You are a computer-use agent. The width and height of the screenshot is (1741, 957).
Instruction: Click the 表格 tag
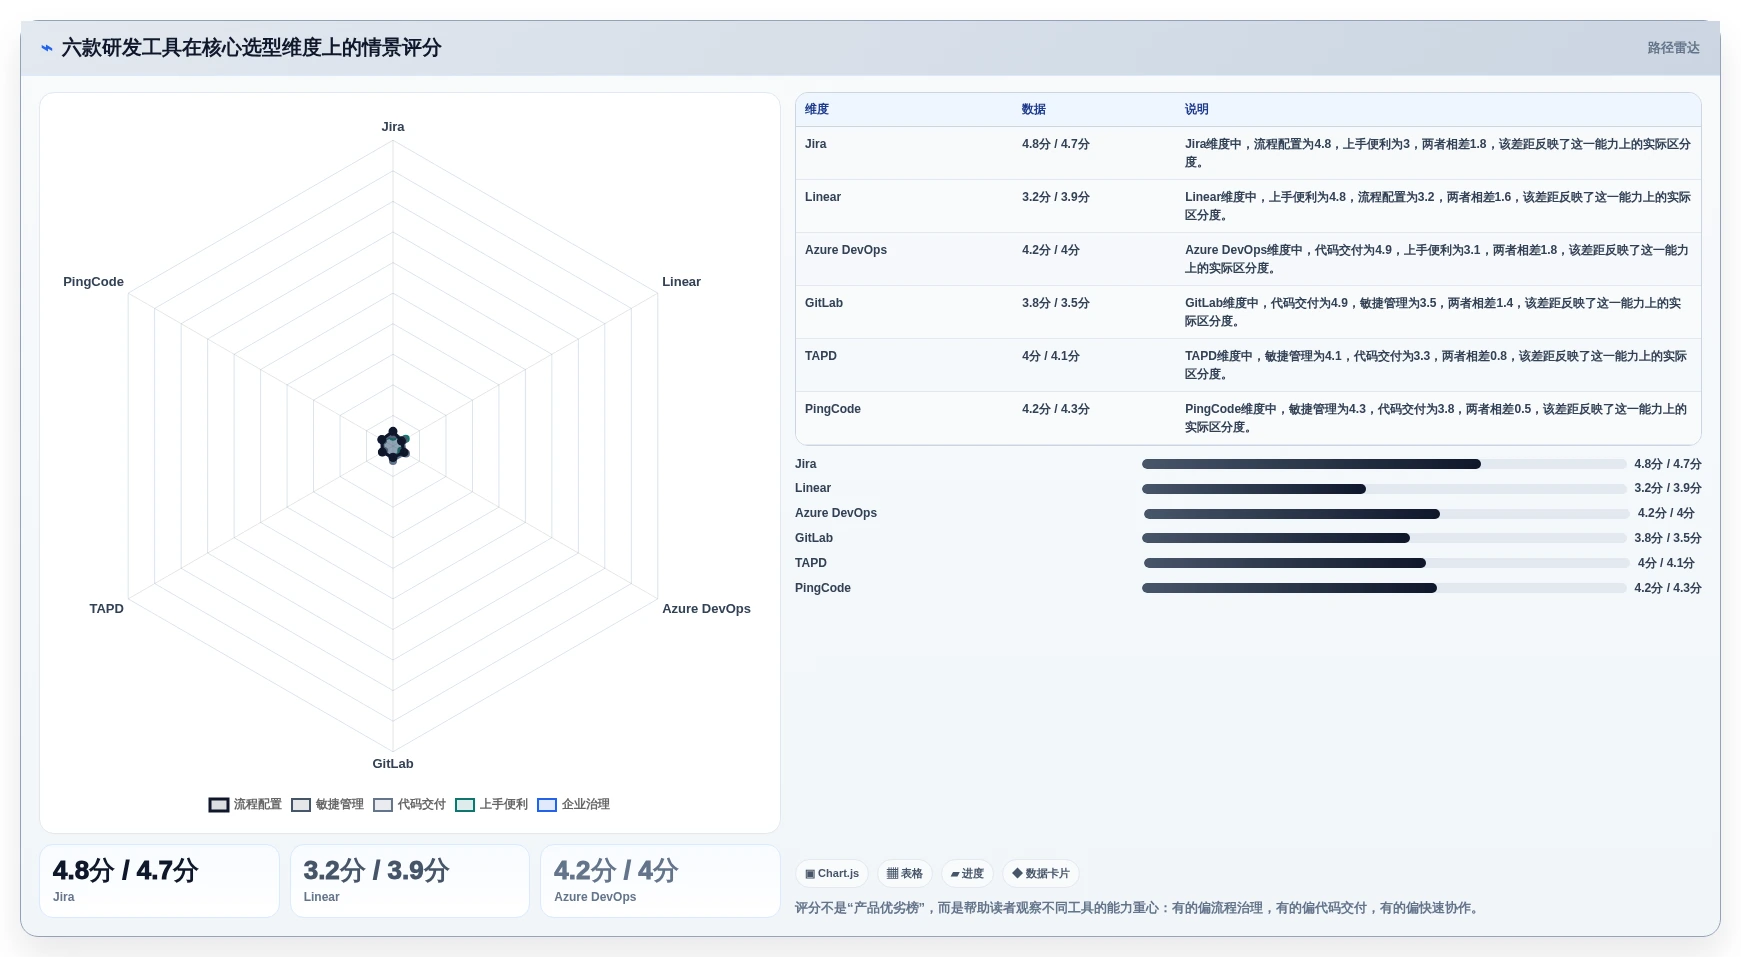point(905,873)
